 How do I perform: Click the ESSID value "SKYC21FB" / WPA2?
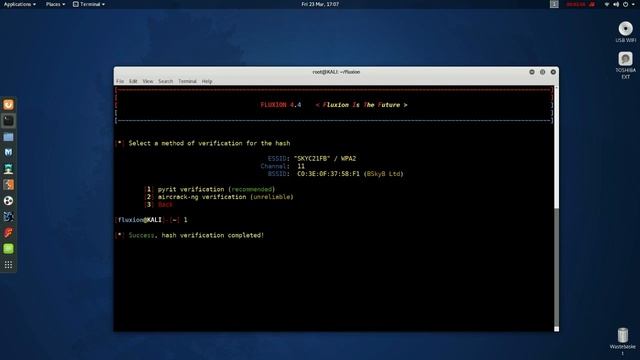tap(325, 158)
